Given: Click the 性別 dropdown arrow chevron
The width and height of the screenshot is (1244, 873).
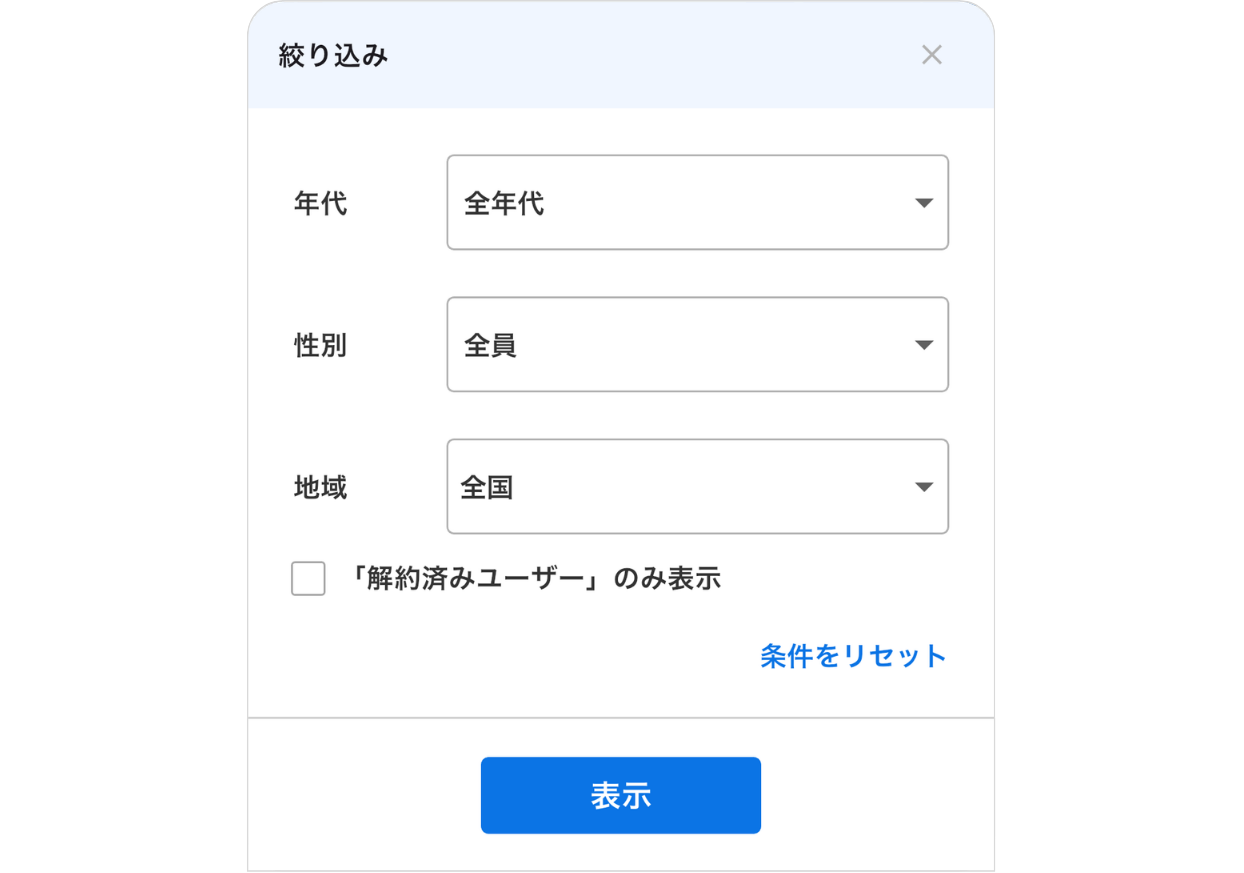Looking at the screenshot, I should coord(923,345).
